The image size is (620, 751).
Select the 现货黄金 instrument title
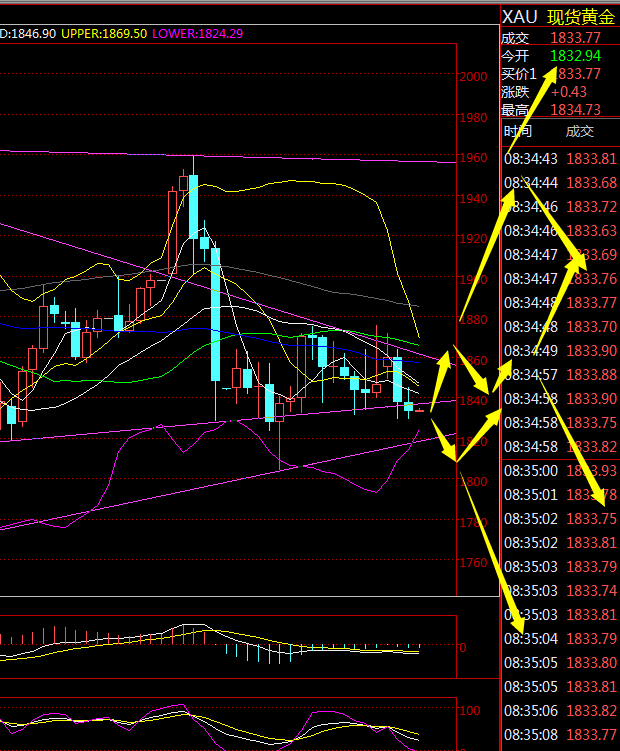(581, 17)
